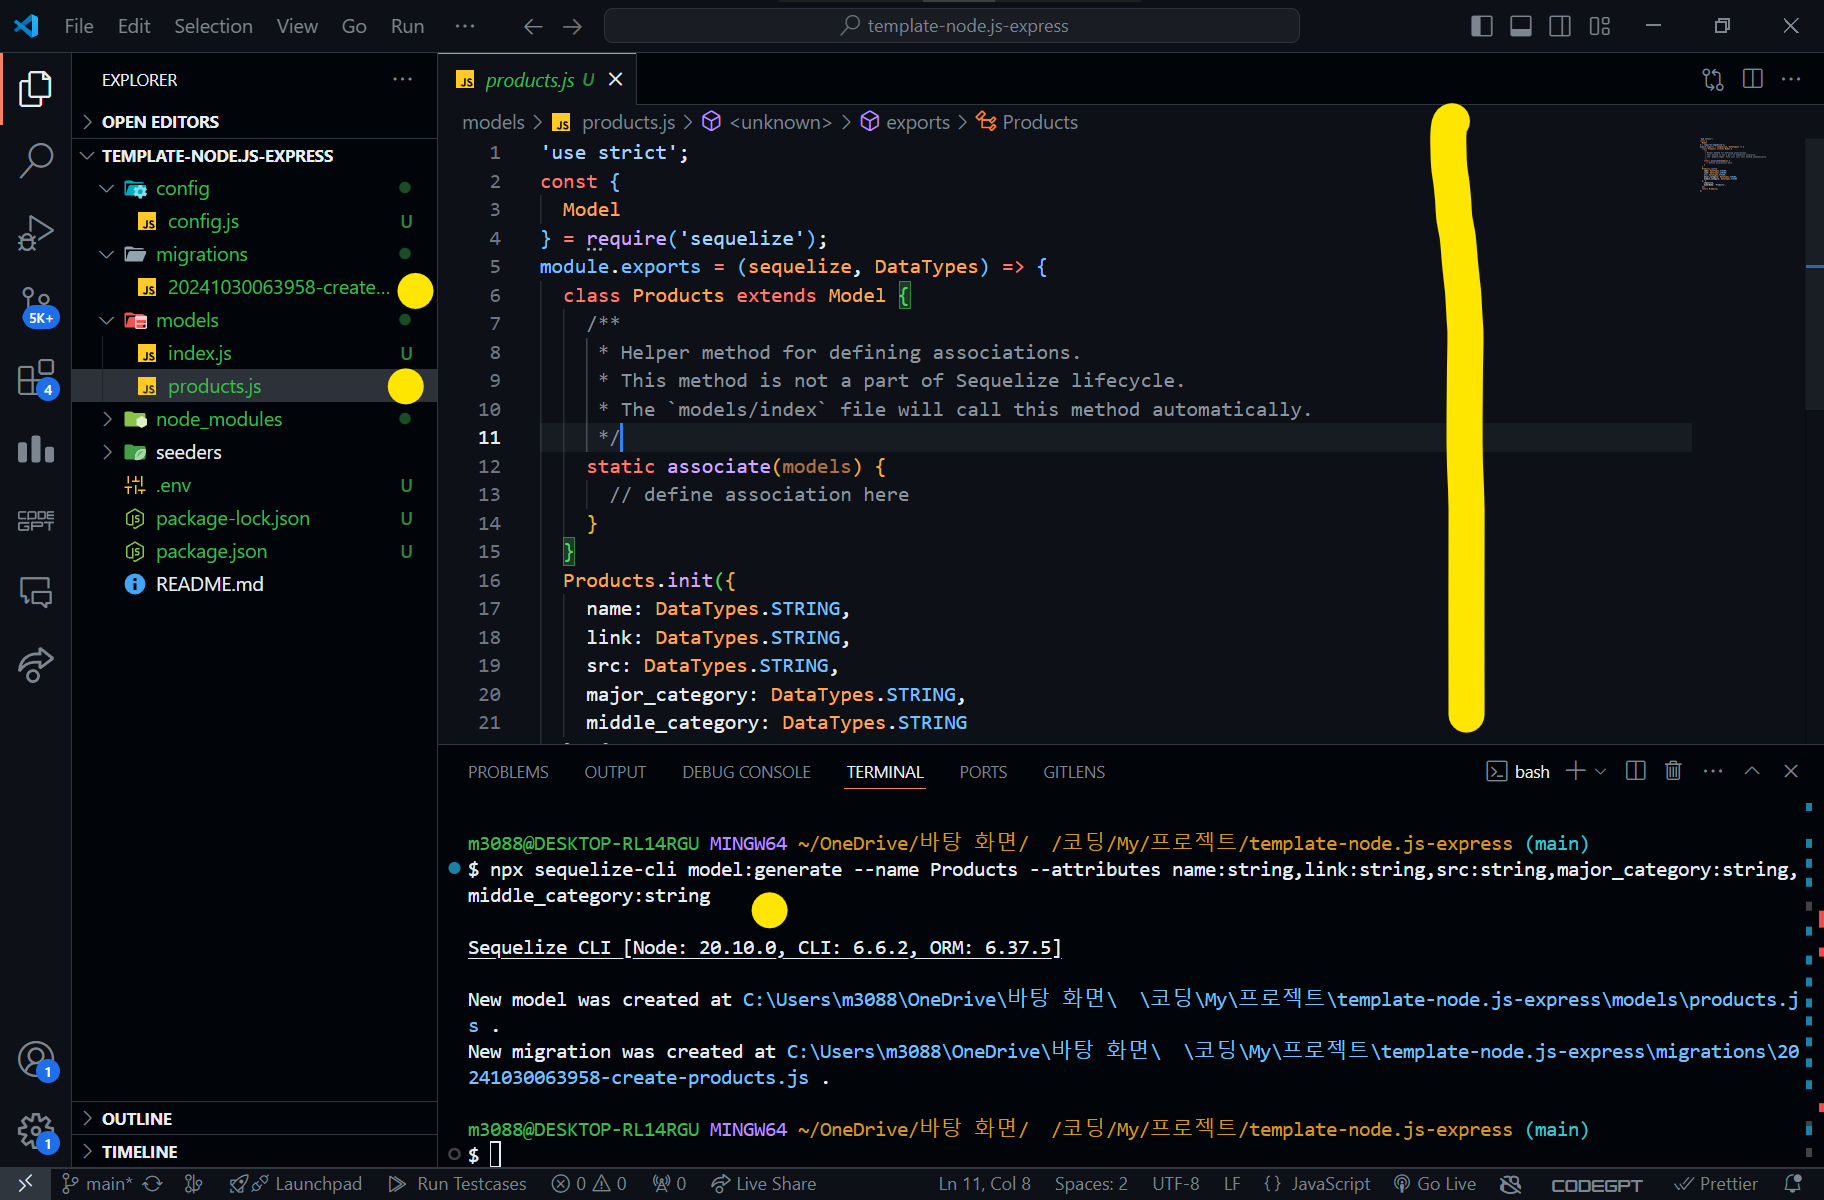Click the template-node.js-express search box
This screenshot has height=1200, width=1824.
(x=952, y=26)
